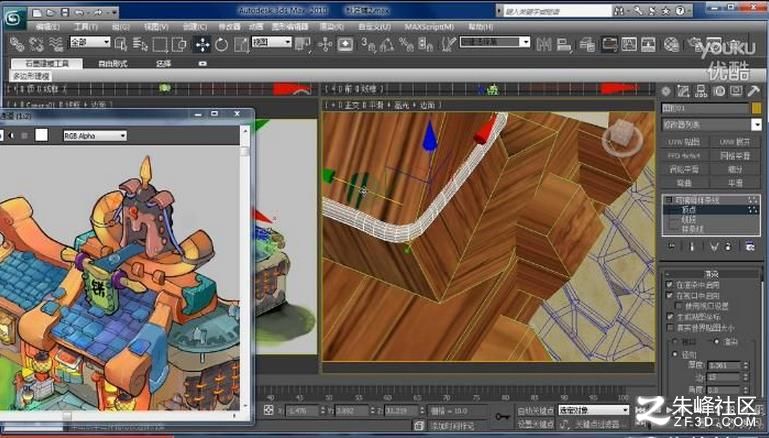This screenshot has width=769, height=438.
Task: Click the Use Pivot Point Center icon
Action: 302,44
